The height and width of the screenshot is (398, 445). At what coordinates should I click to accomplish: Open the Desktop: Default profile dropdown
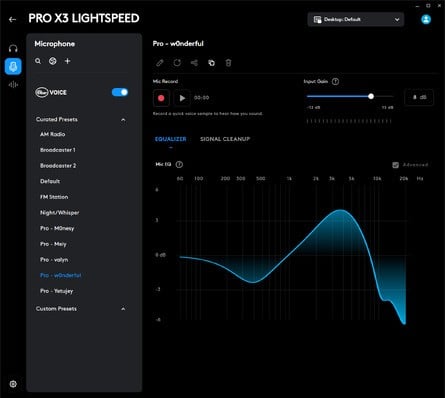pyautogui.click(x=356, y=19)
